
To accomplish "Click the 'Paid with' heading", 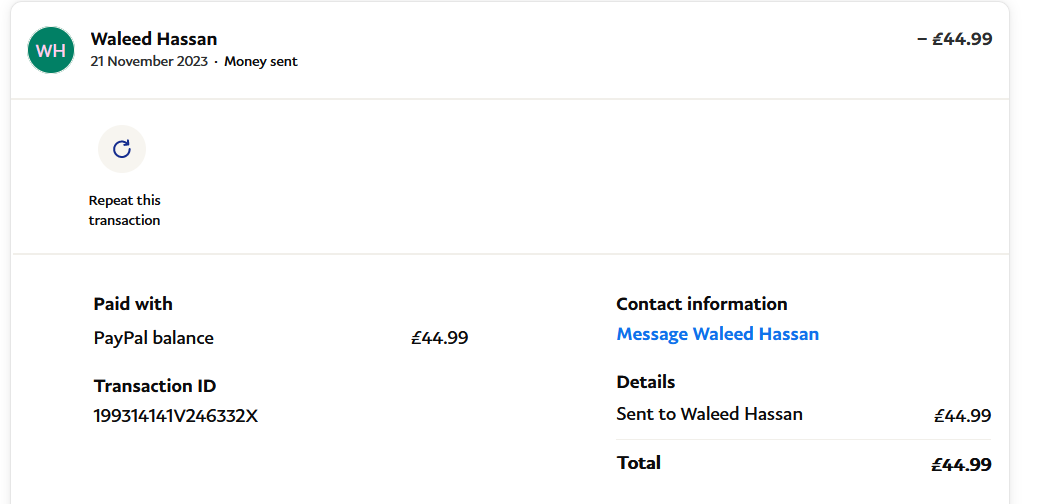I will point(133,304).
